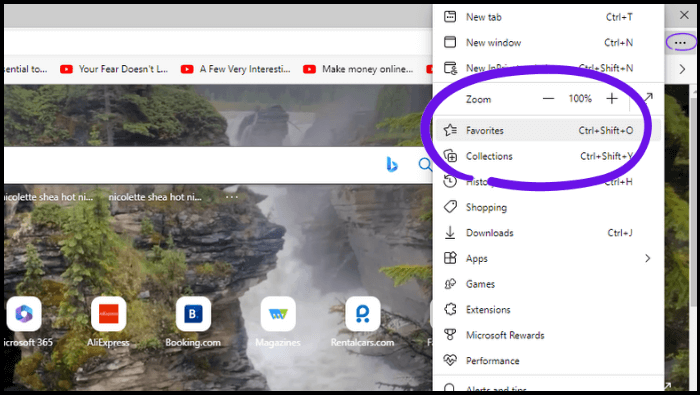This screenshot has width=700, height=395.
Task: Click the Ctrl+J shortcut text for Downloads
Action: 620,233
